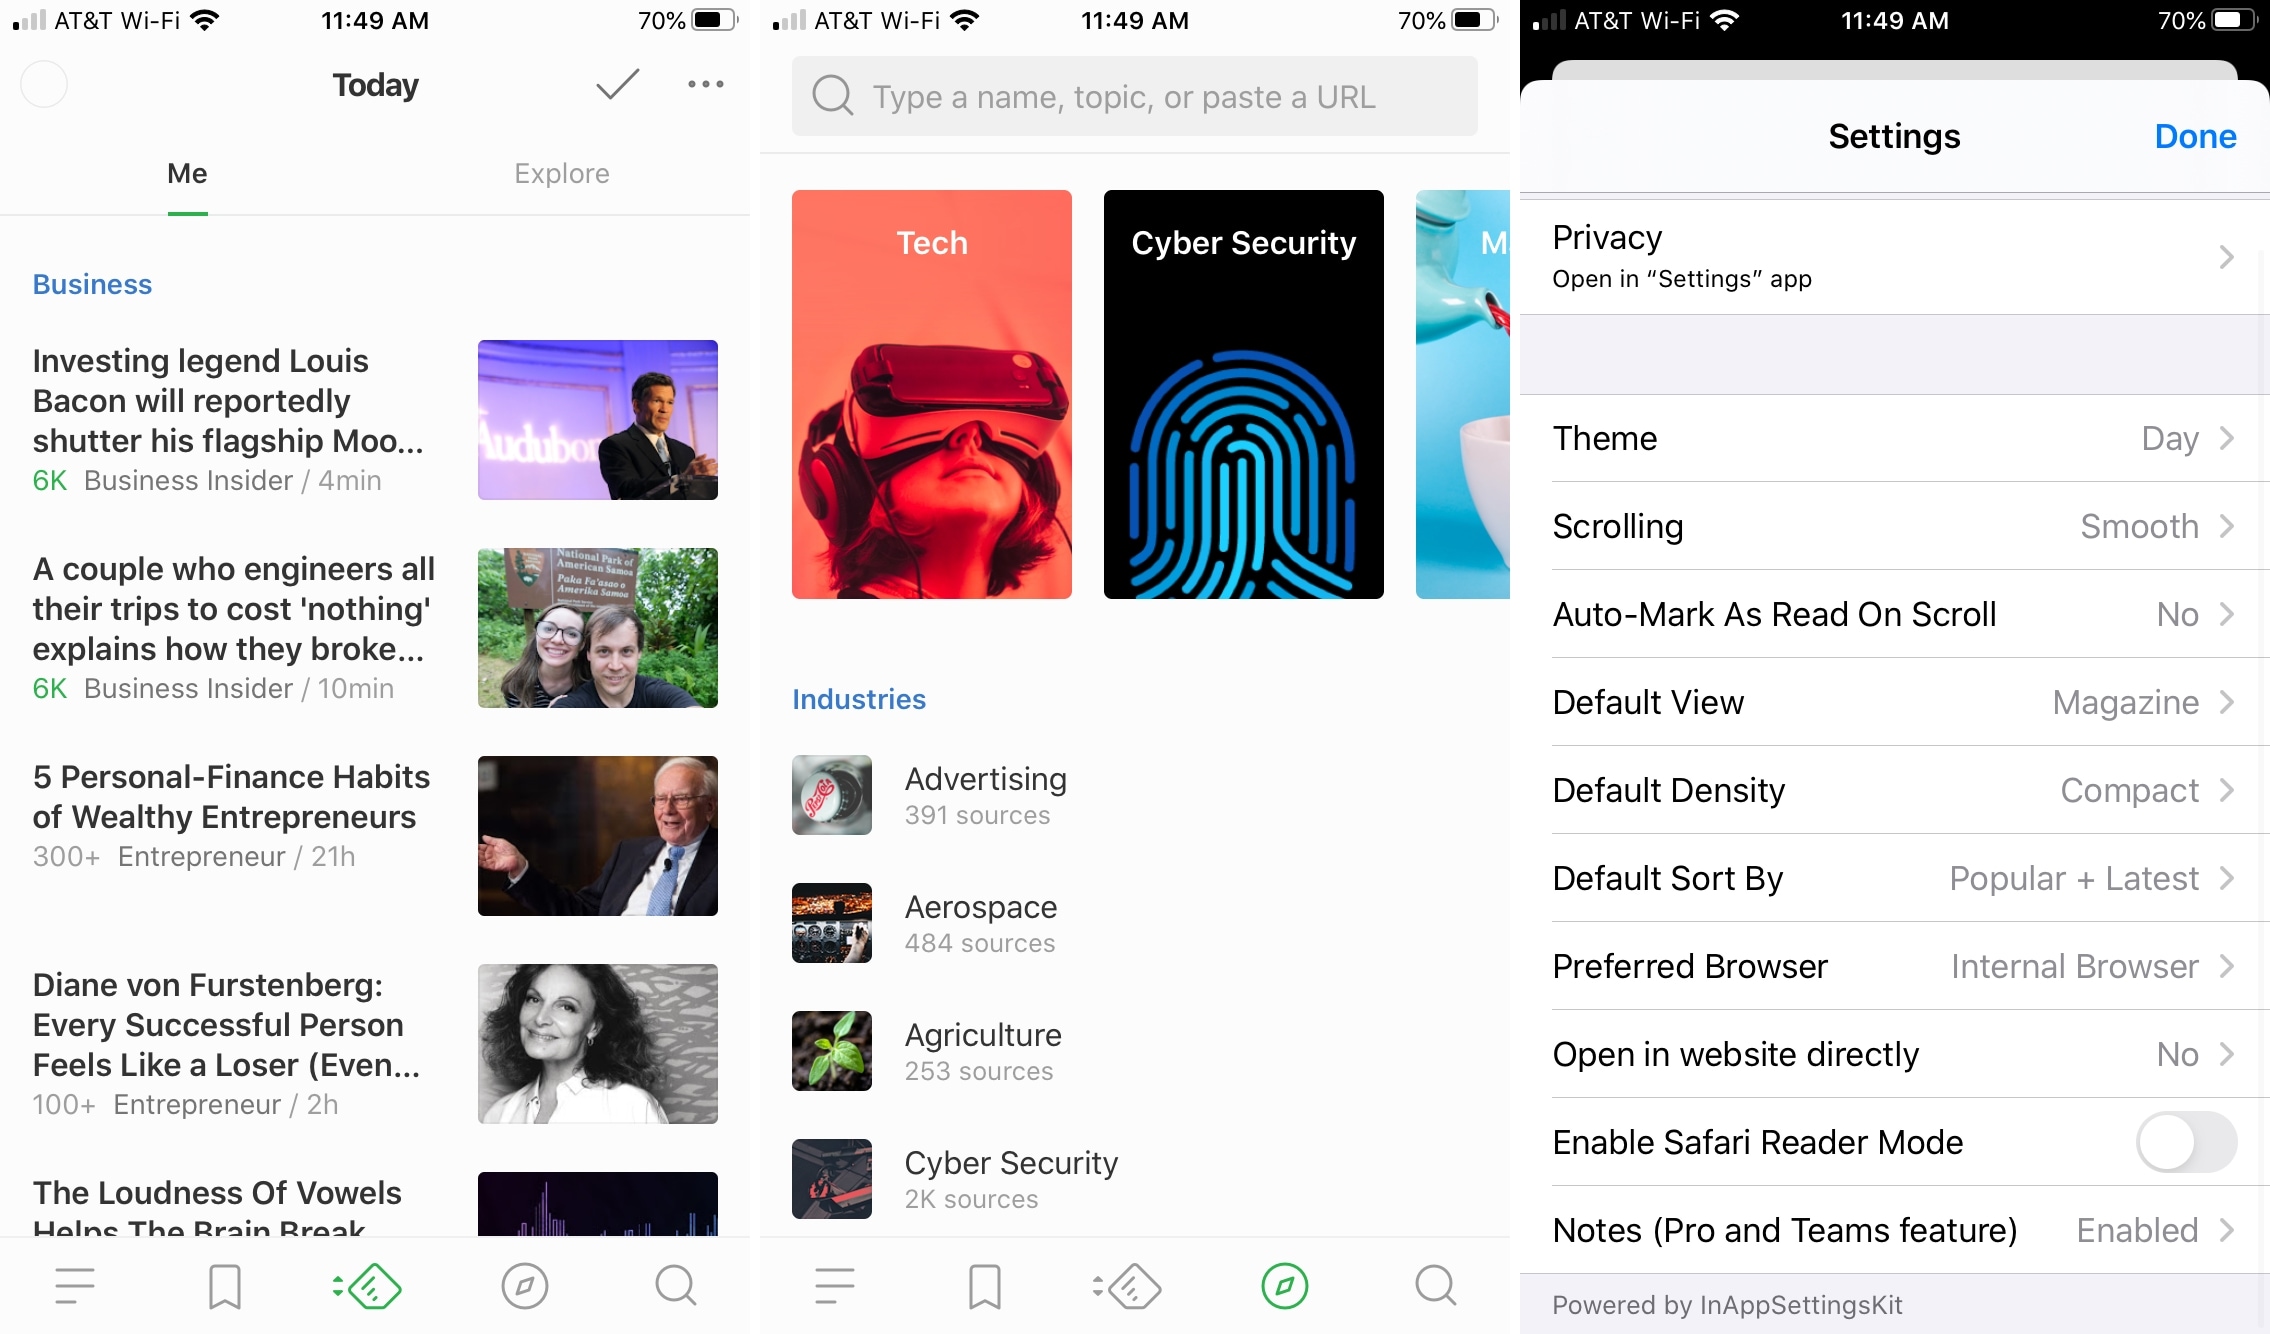The height and width of the screenshot is (1334, 2270).
Task: Open the Business section heading link
Action: tap(92, 284)
